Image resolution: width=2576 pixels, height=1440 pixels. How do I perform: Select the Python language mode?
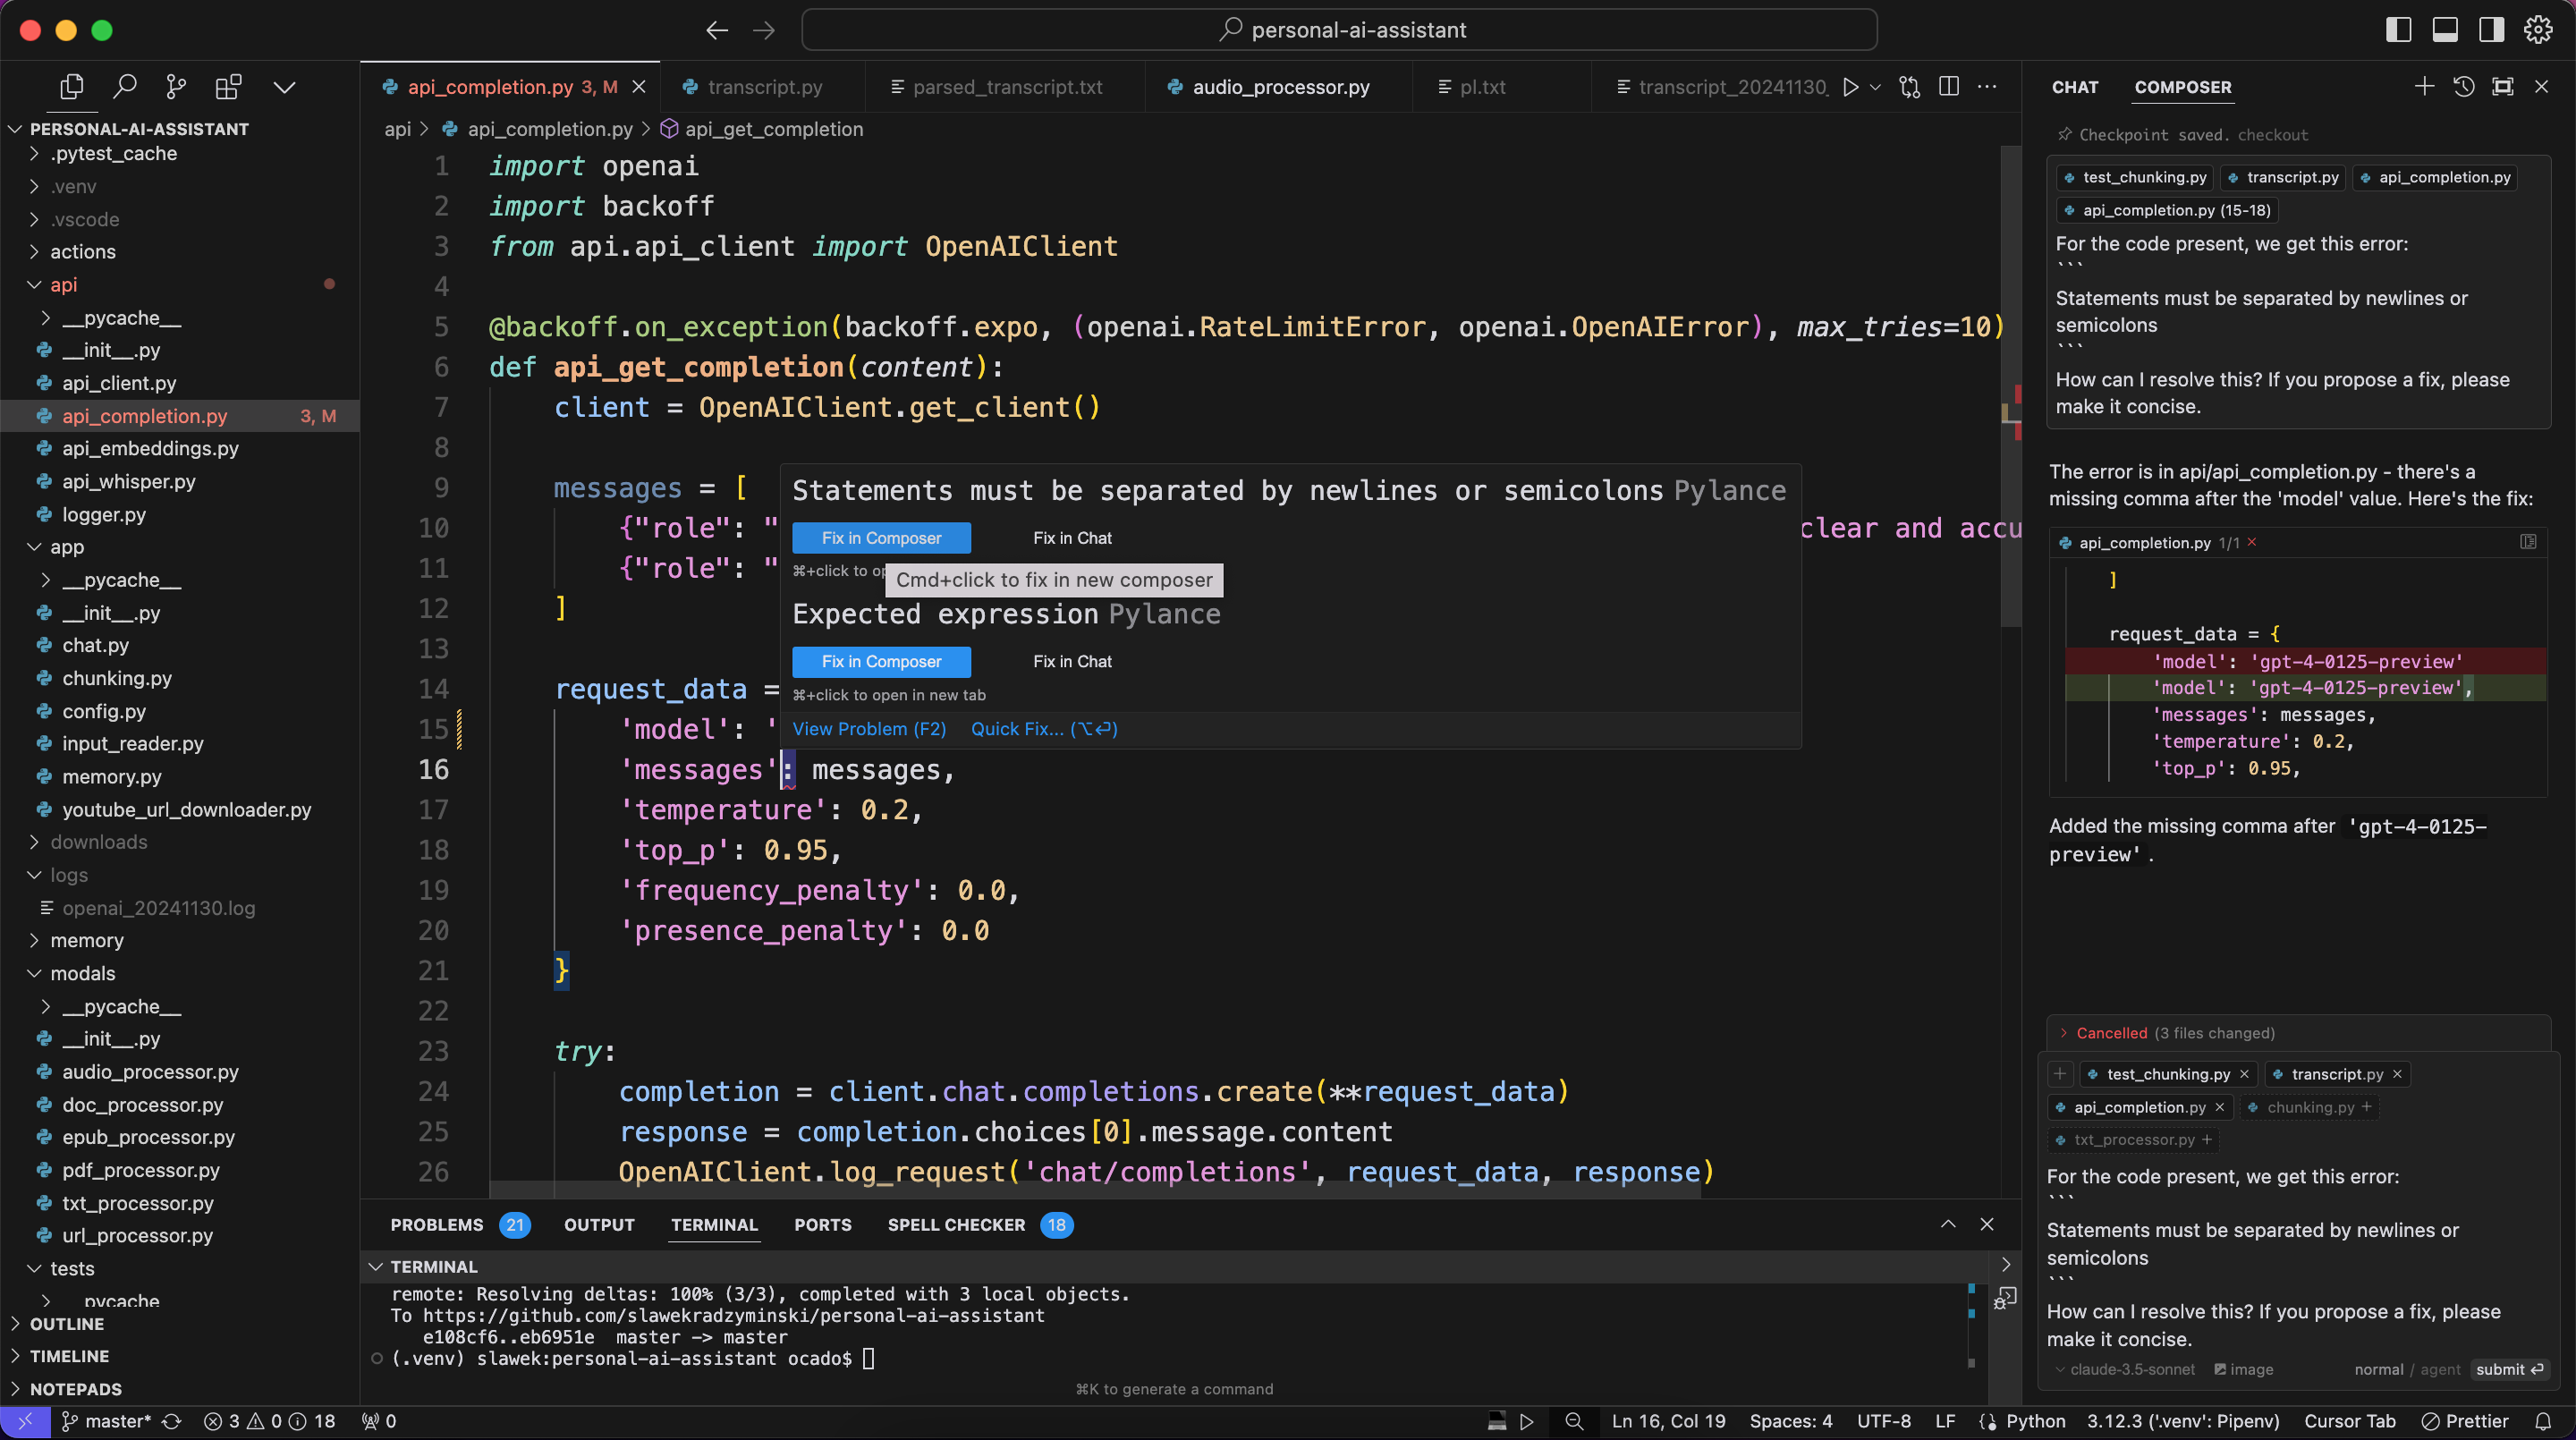click(2035, 1421)
